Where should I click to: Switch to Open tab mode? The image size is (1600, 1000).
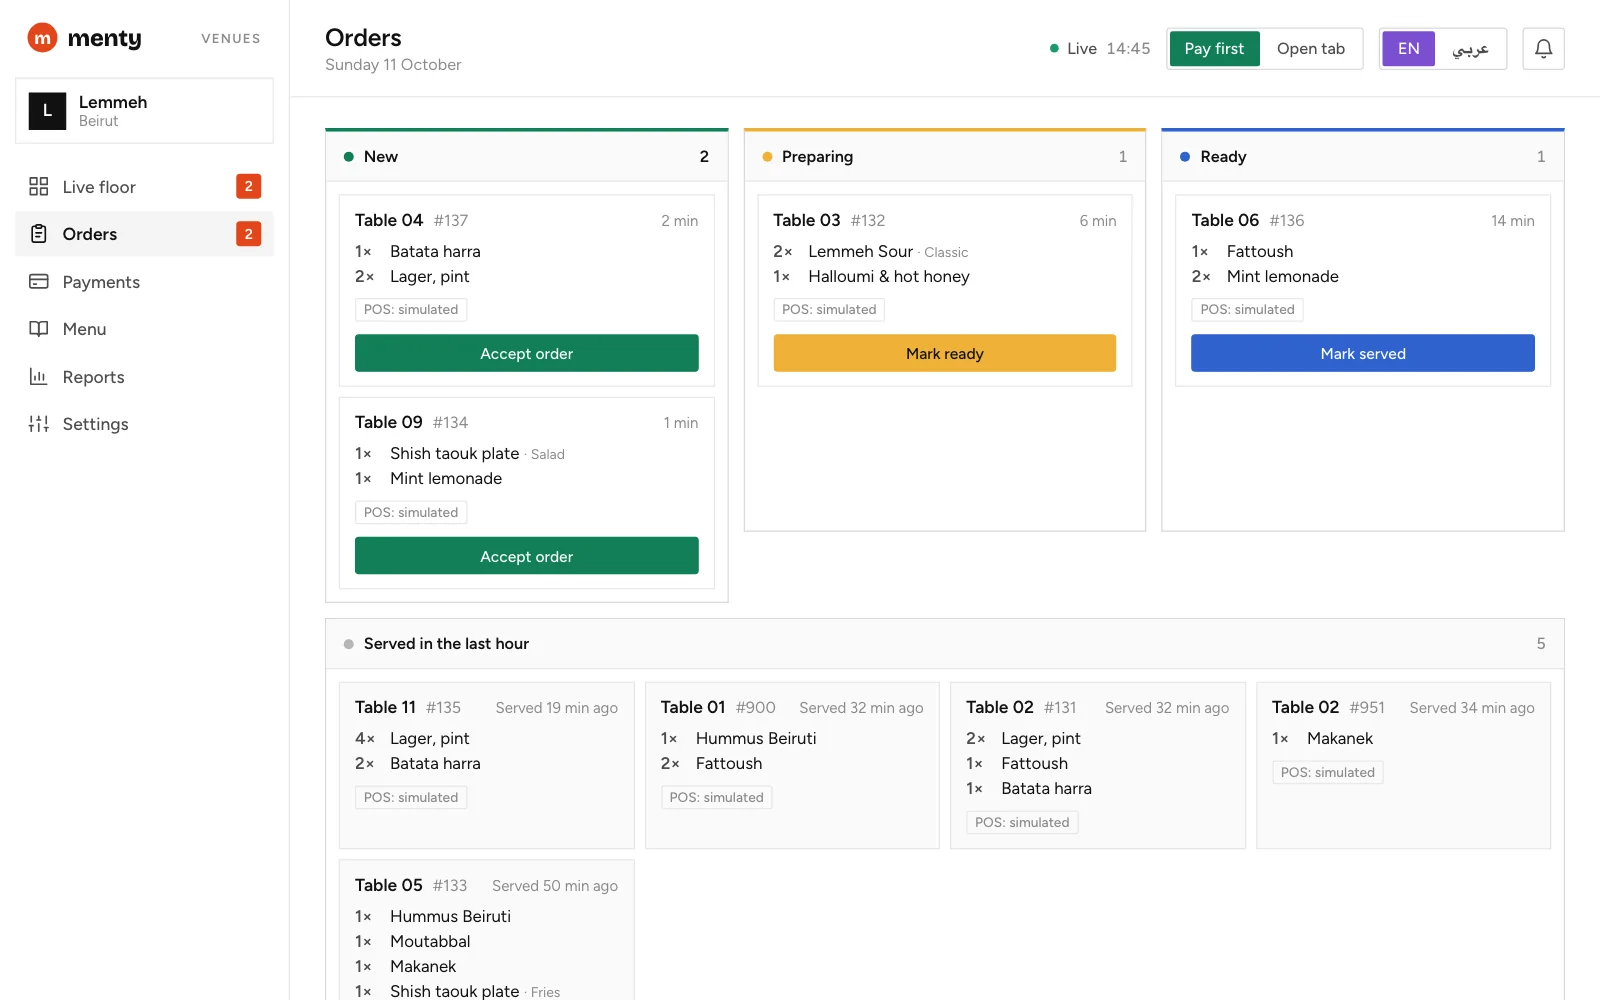tap(1310, 48)
